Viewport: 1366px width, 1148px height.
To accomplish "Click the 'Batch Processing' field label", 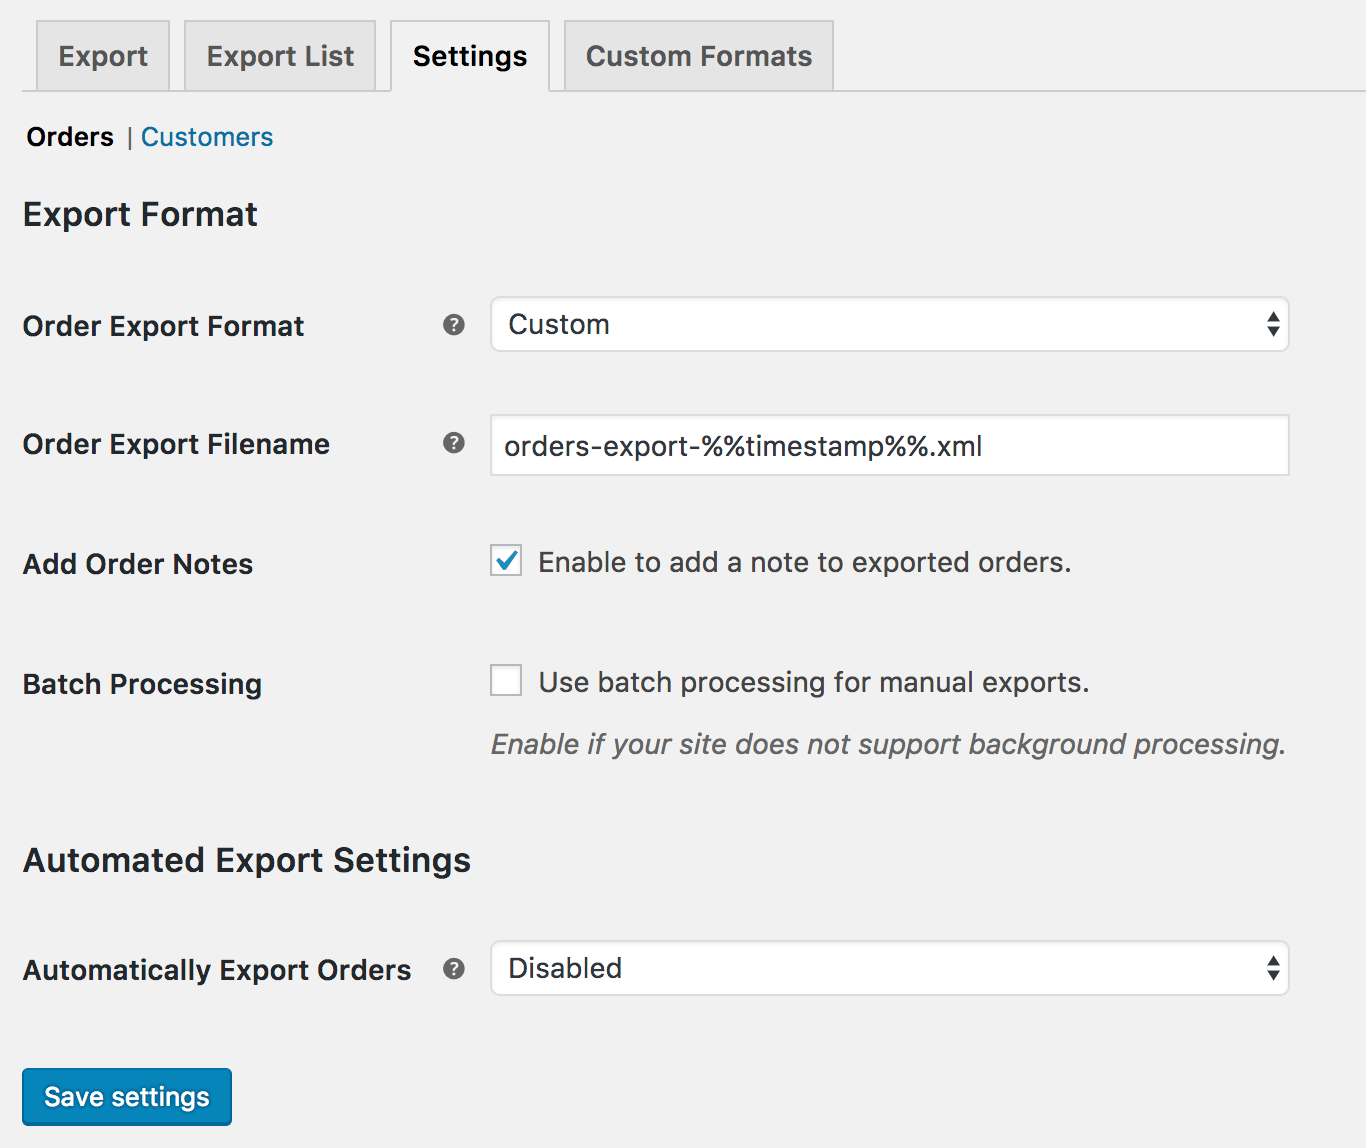I will click(x=143, y=684).
